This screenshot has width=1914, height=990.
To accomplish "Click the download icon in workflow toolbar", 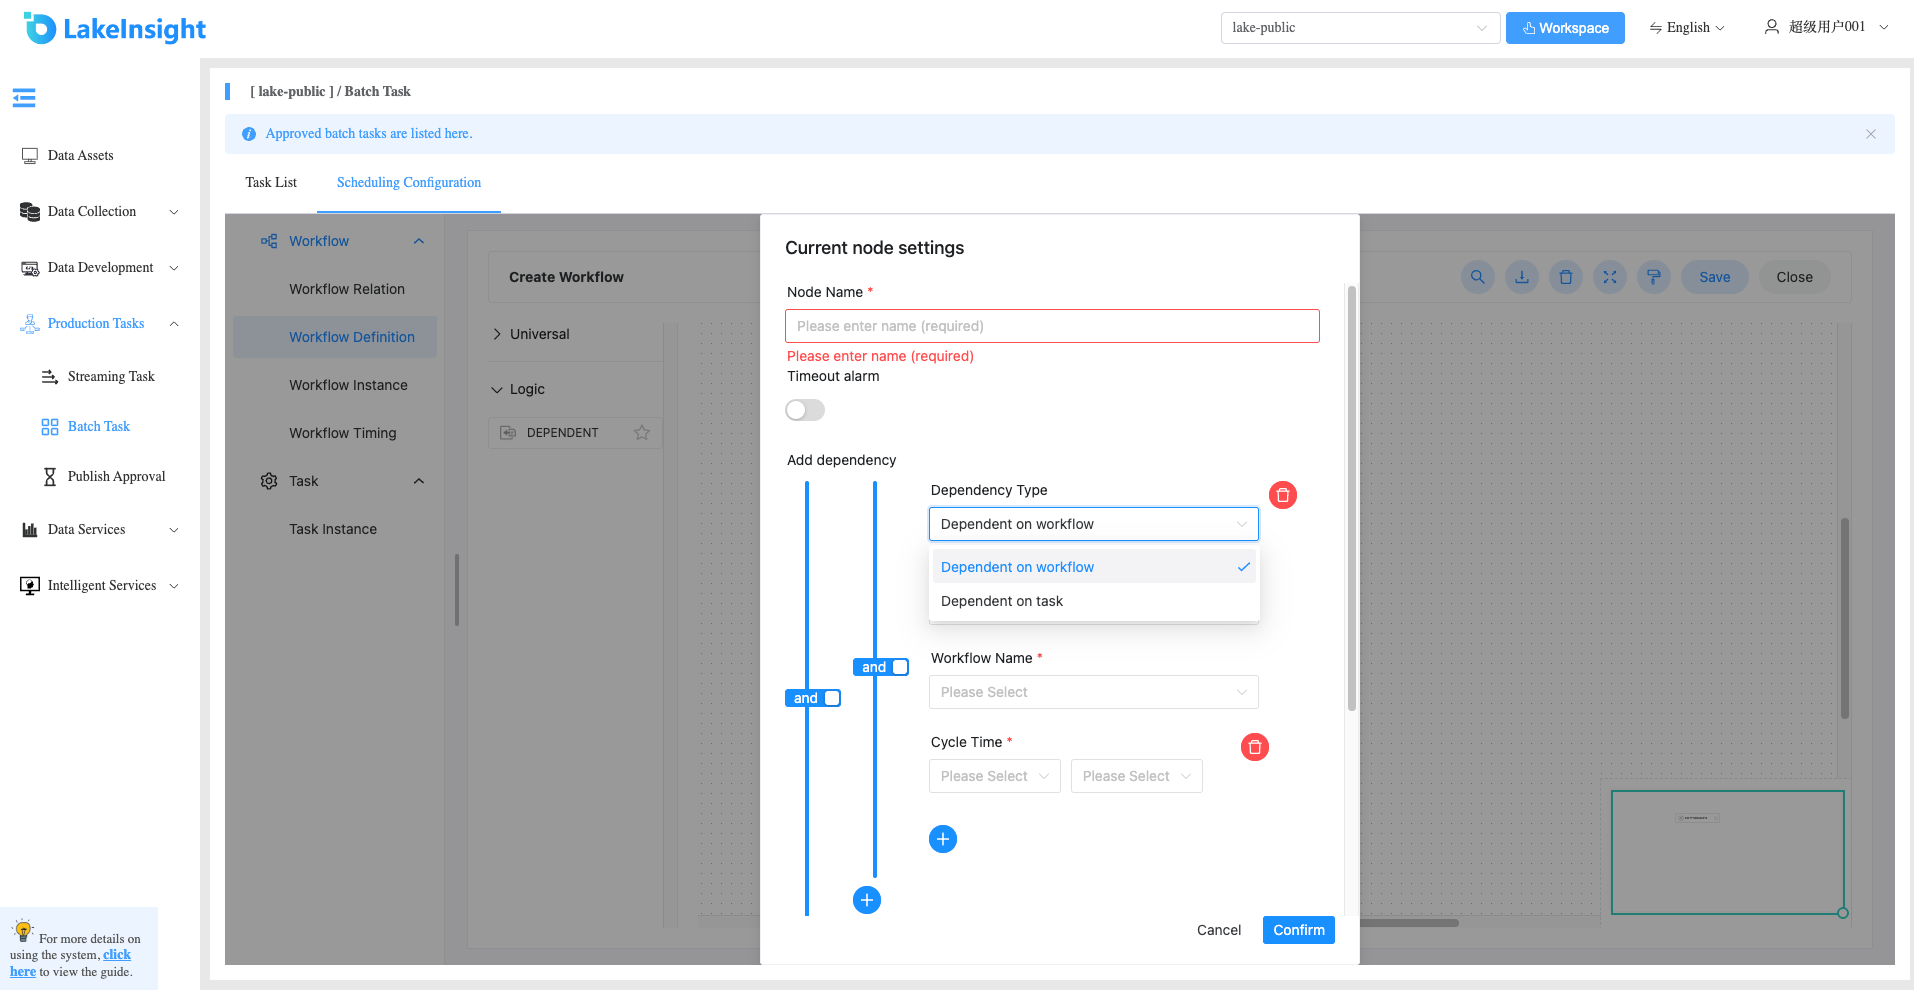I will tap(1522, 277).
